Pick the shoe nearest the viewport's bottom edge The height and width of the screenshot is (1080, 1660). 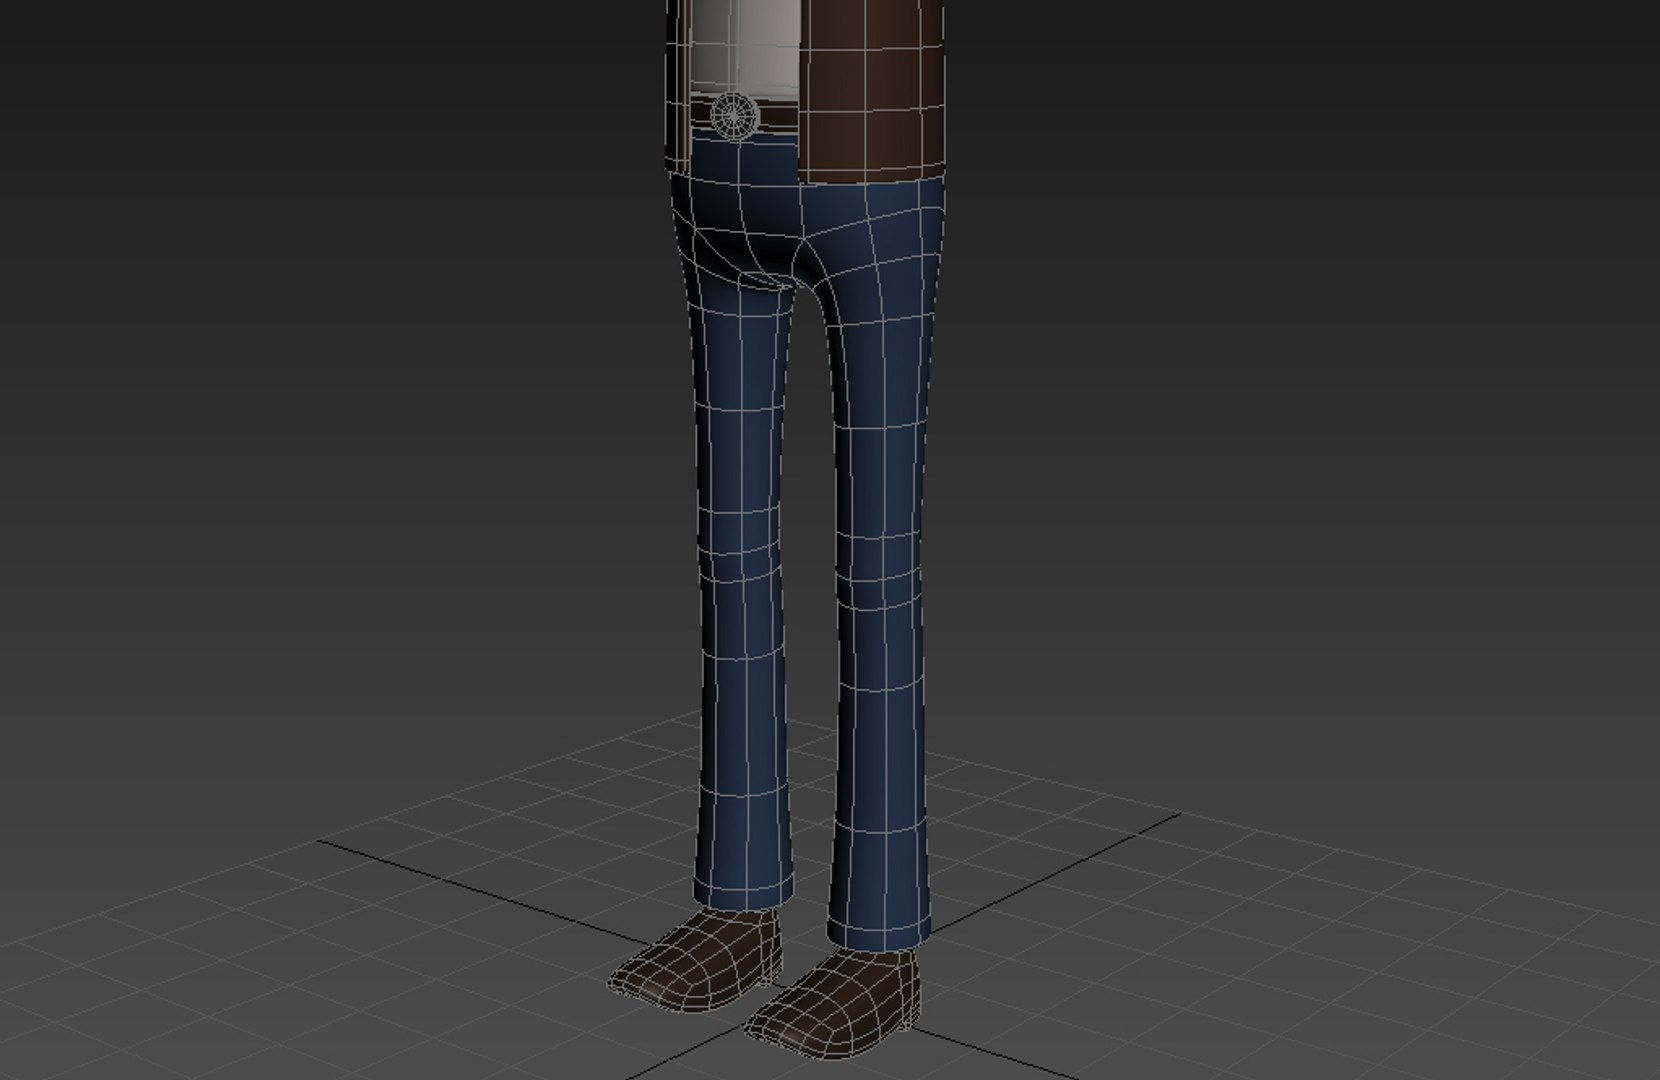point(833,1004)
